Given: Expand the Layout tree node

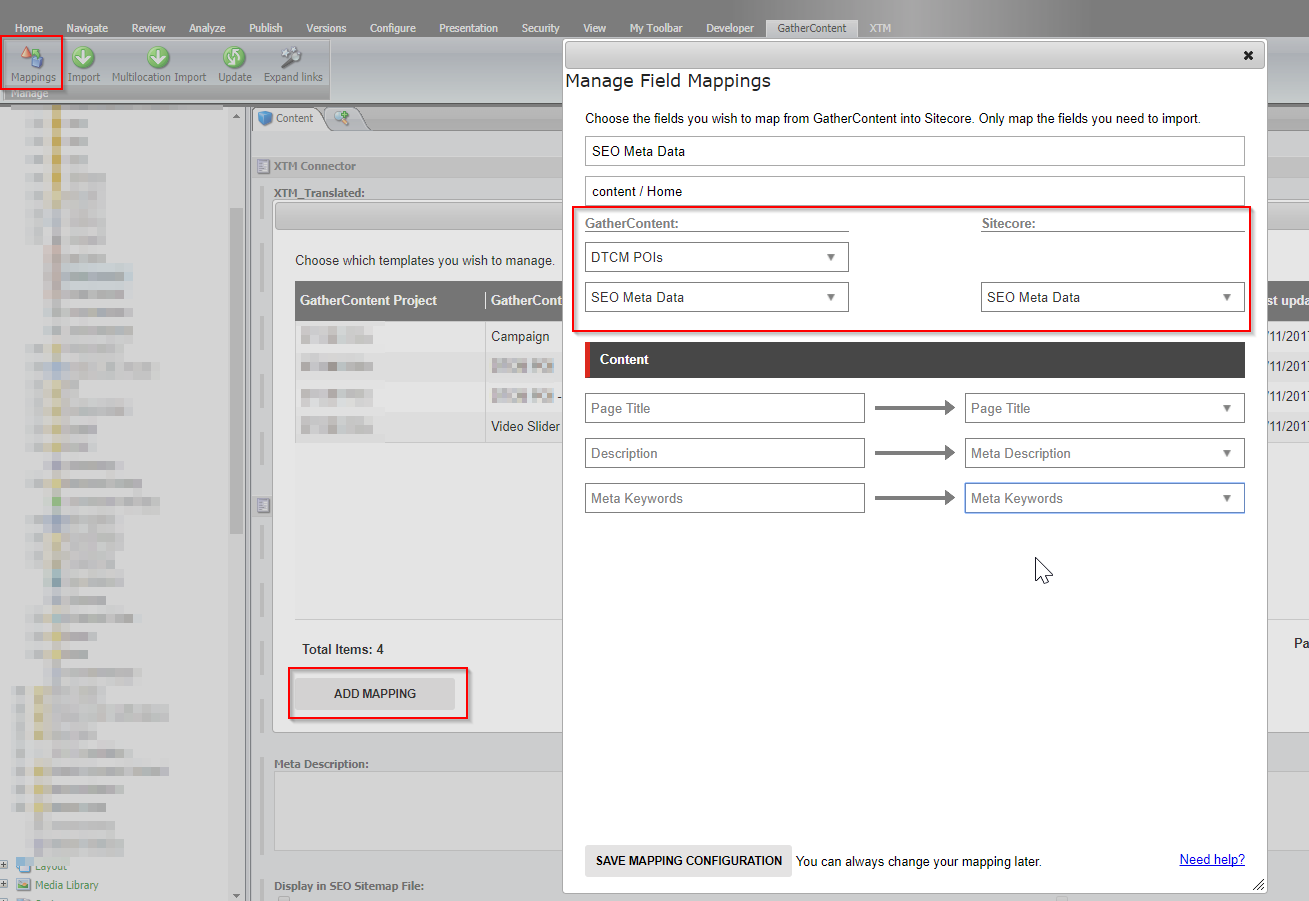Looking at the screenshot, I should tap(4, 866).
